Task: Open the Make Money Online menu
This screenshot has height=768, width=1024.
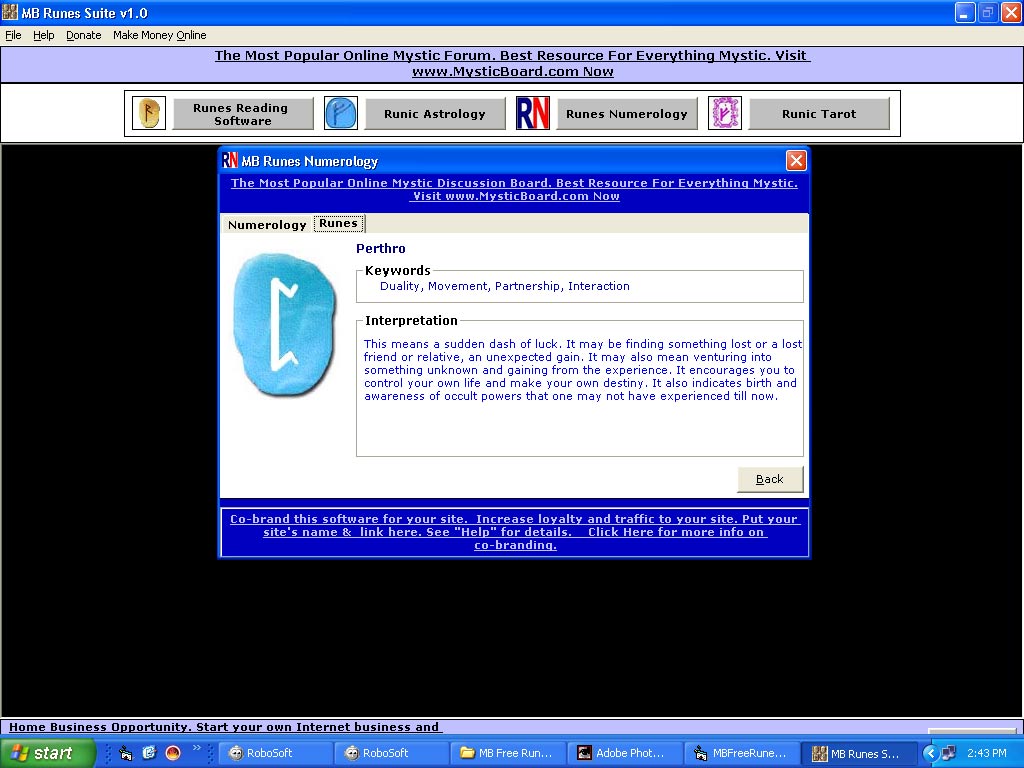Action: 159,35
